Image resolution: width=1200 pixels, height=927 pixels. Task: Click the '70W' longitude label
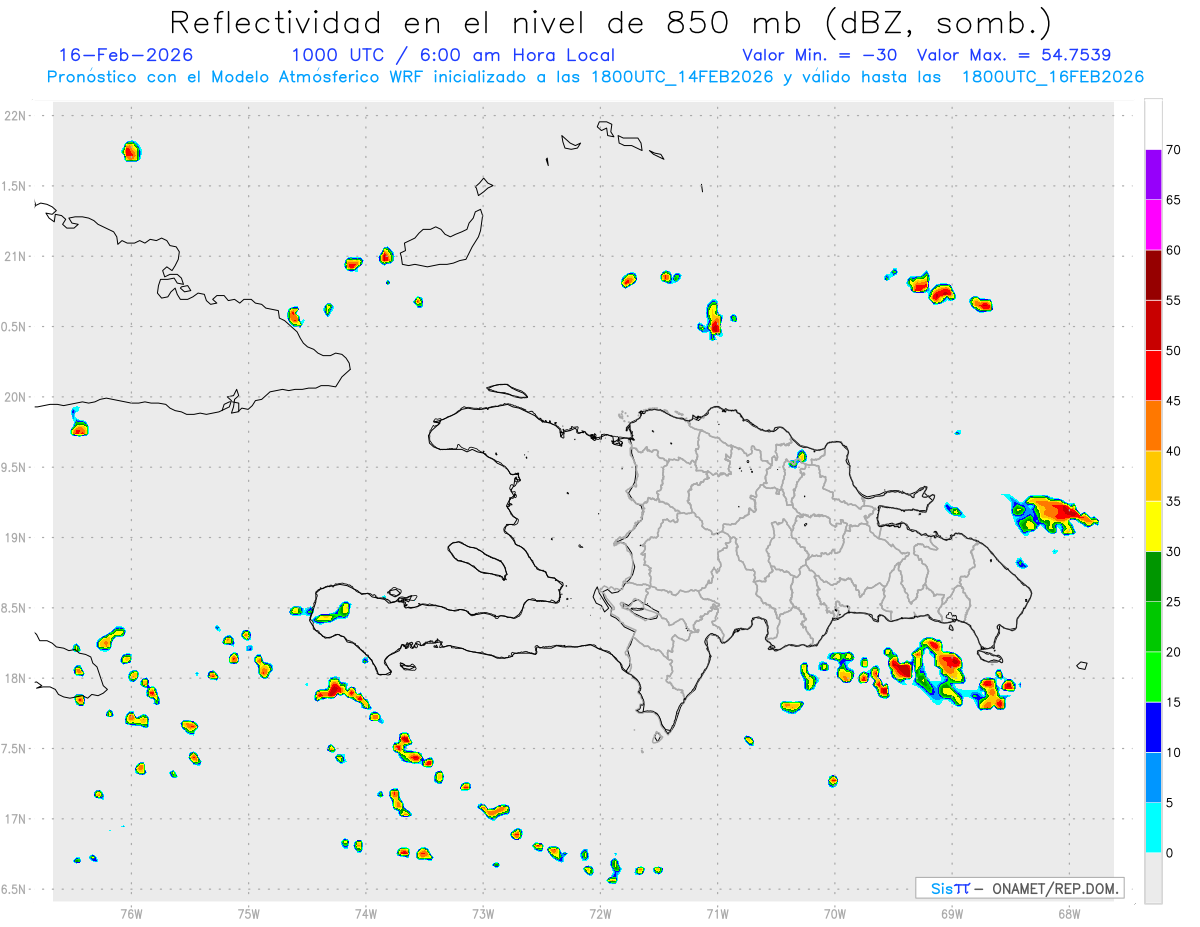[834, 913]
